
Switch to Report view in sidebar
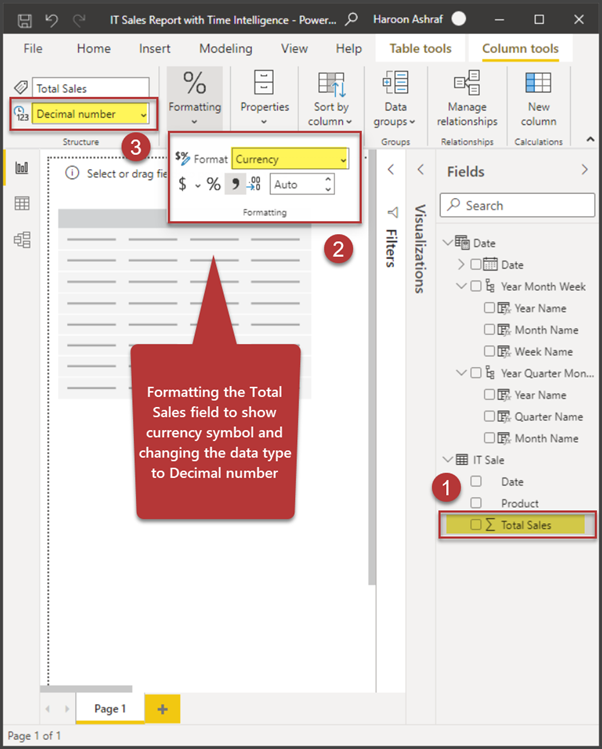(22, 168)
